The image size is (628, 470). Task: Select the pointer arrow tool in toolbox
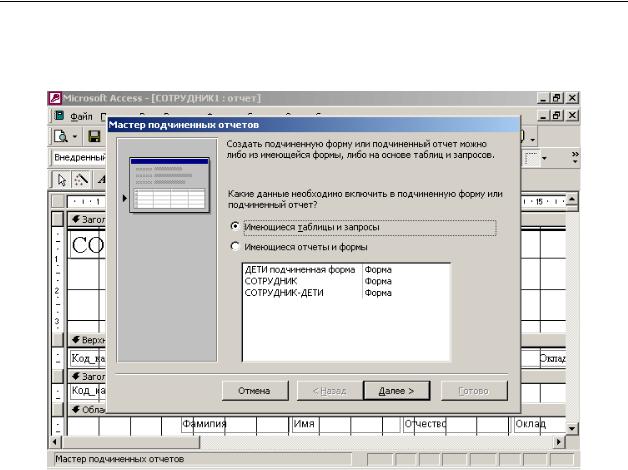61,180
